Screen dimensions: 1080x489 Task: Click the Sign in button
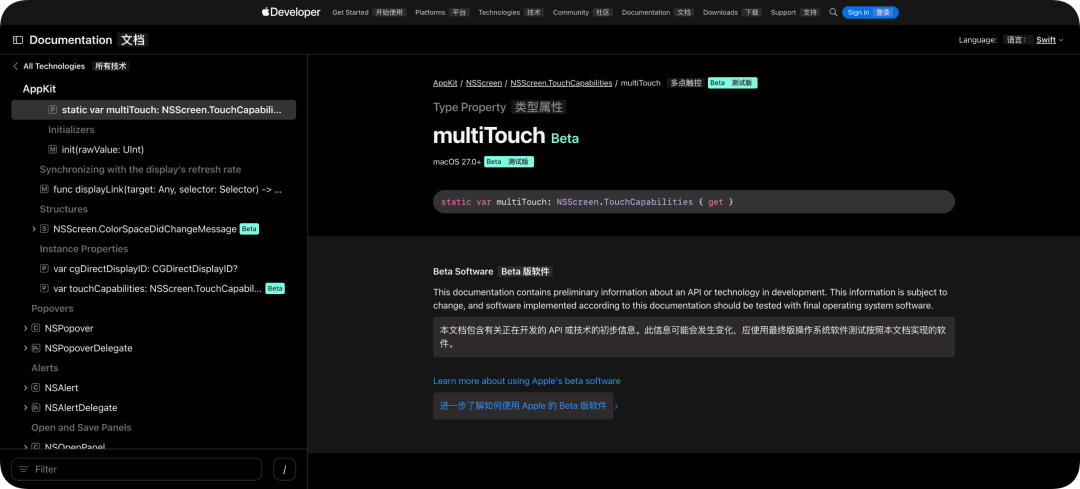click(870, 12)
